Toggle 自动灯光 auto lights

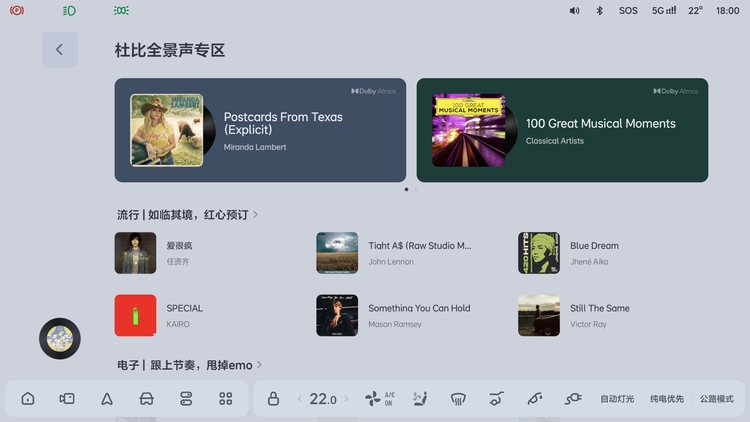click(x=617, y=399)
